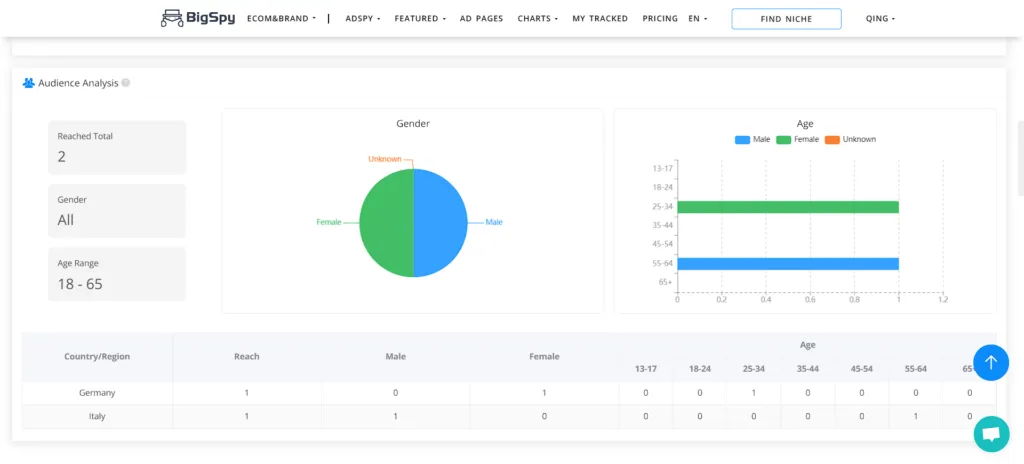This screenshot has height=464, width=1024.
Task: Open the CHARTS dropdown menu
Action: (538, 19)
